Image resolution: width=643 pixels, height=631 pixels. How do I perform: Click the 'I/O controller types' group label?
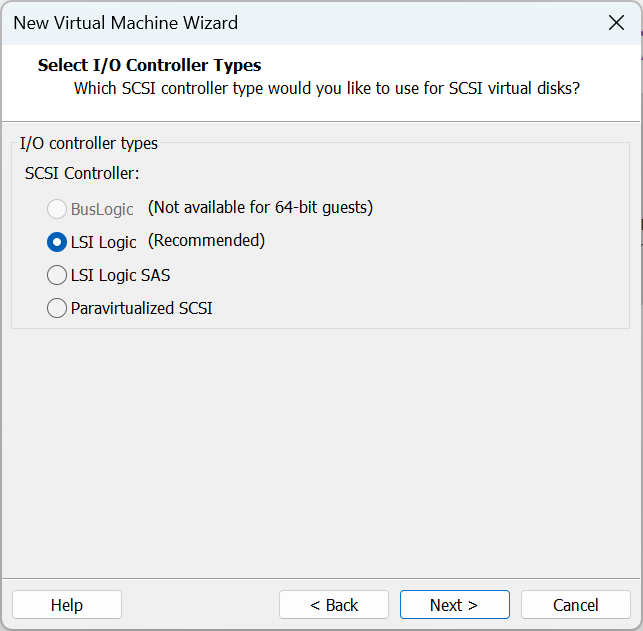tap(89, 144)
